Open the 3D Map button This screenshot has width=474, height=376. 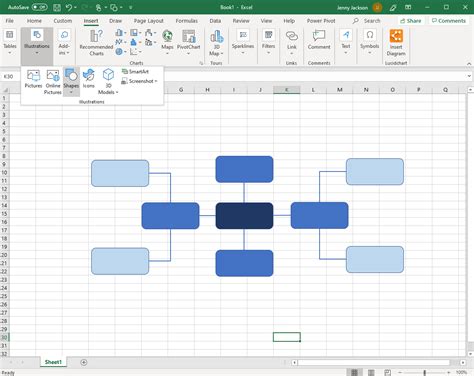pos(217,43)
